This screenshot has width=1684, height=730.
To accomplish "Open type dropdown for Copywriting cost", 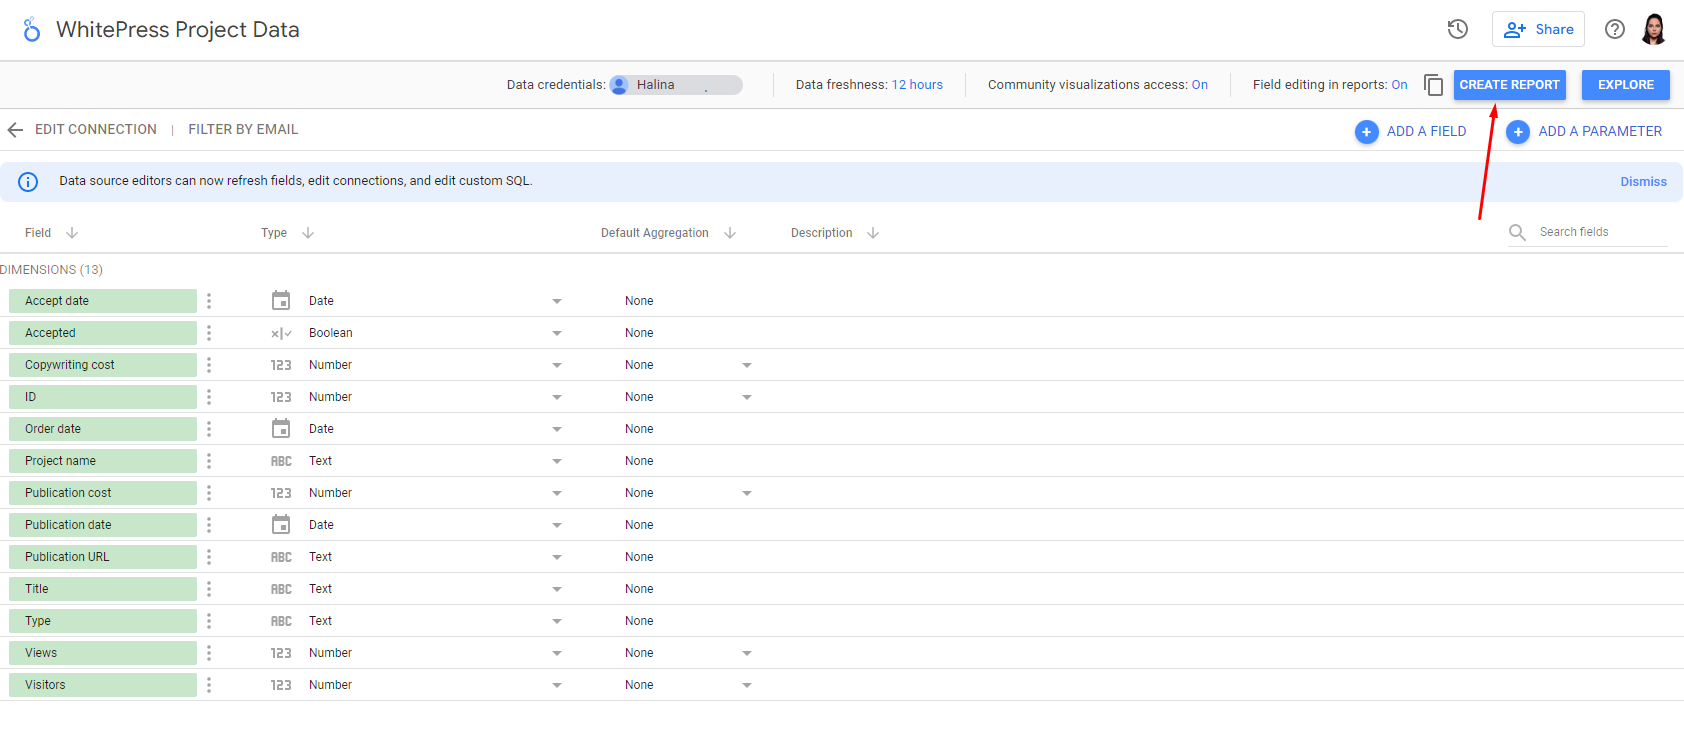I will [x=557, y=365].
